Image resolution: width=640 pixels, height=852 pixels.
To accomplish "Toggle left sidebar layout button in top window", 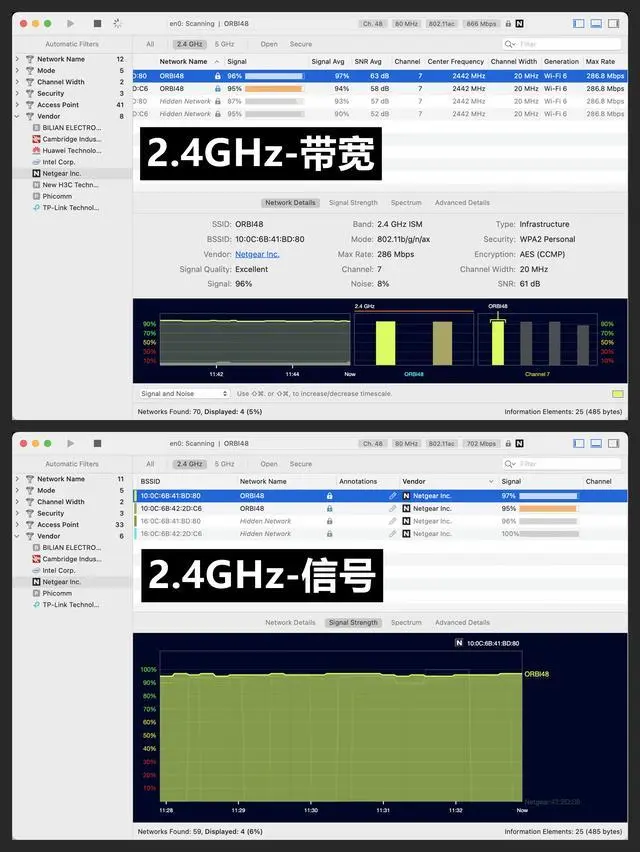I will (x=579, y=23).
